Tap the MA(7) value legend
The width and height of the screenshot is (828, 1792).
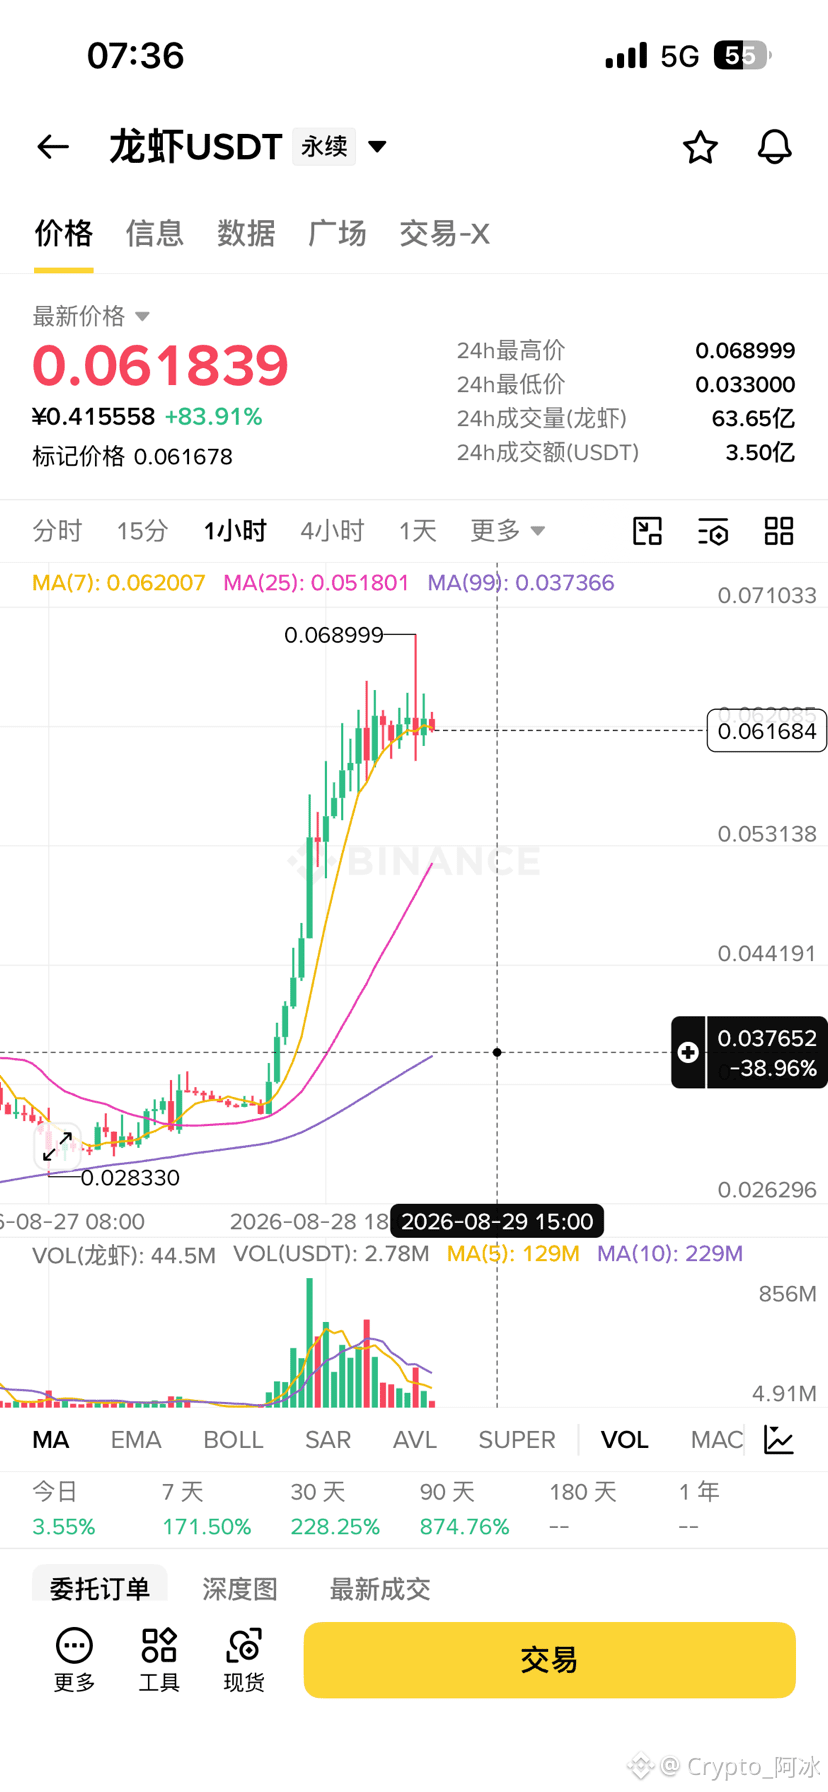pos(118,582)
